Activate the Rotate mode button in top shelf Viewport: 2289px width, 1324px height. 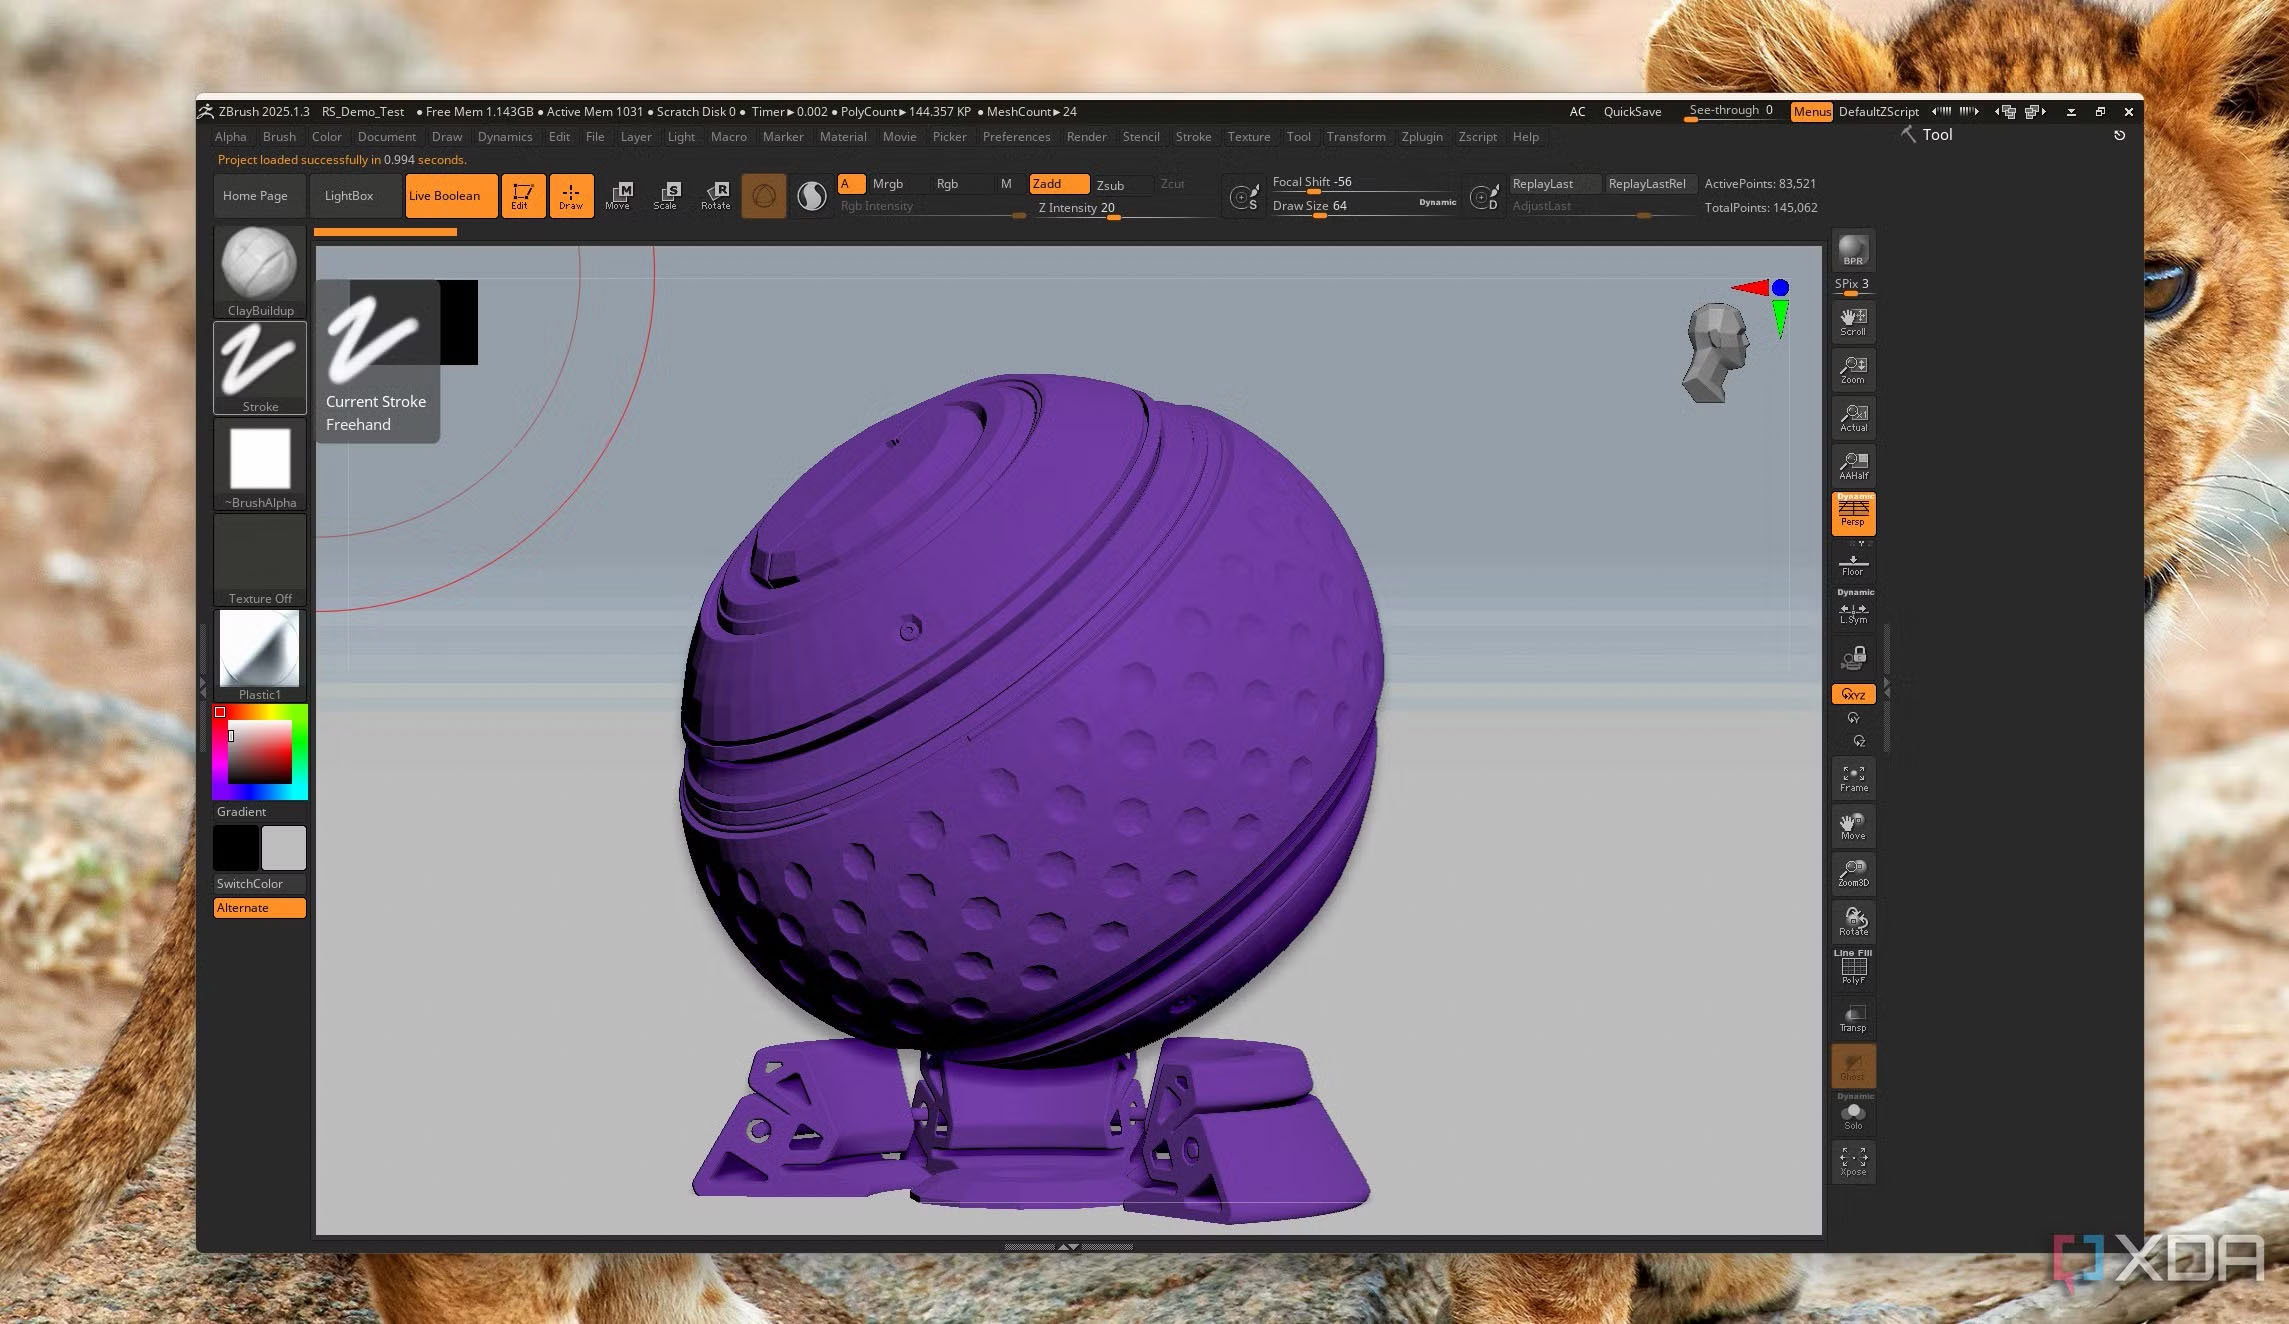pos(716,195)
